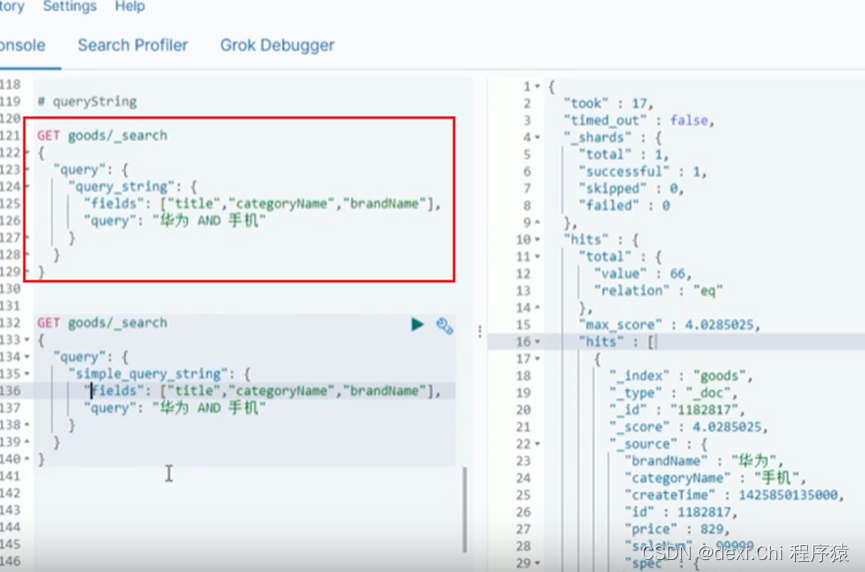This screenshot has height=572, width=865.
Task: Click the editor's vertical scrollbar
Action: (x=464, y=510)
